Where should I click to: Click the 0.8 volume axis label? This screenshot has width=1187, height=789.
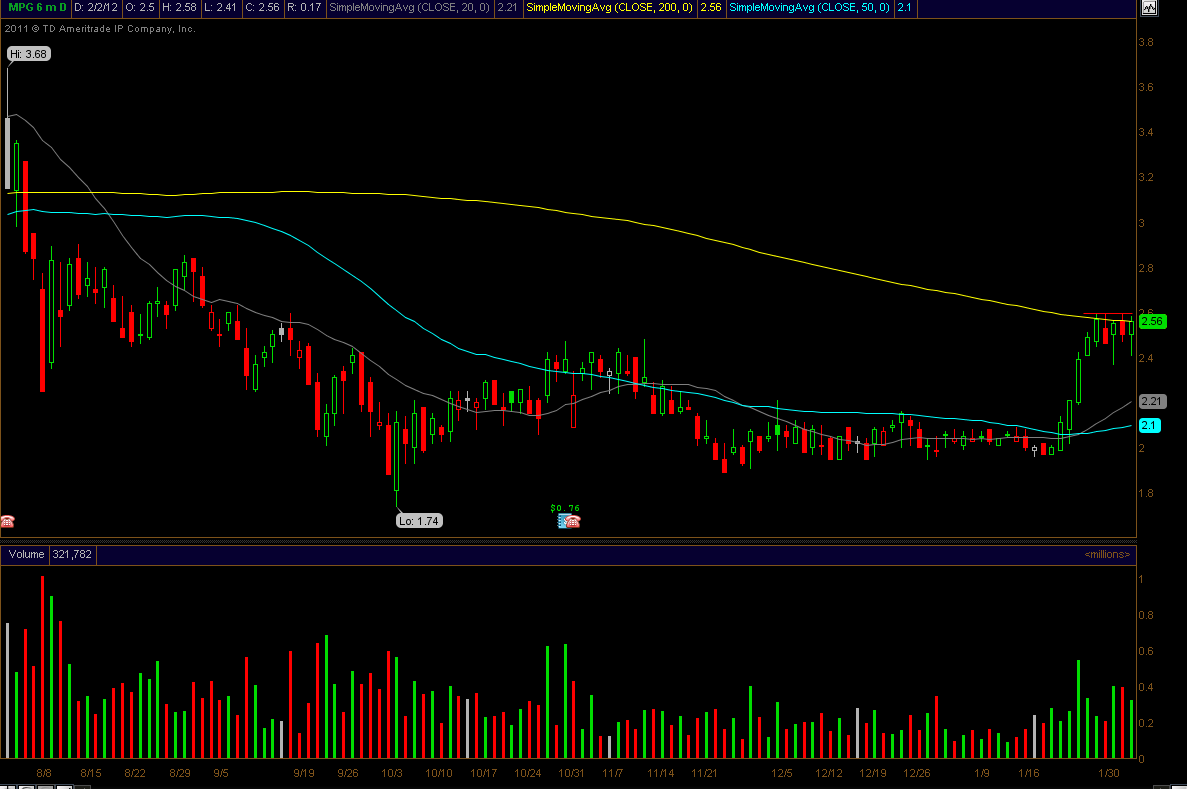coord(1146,615)
